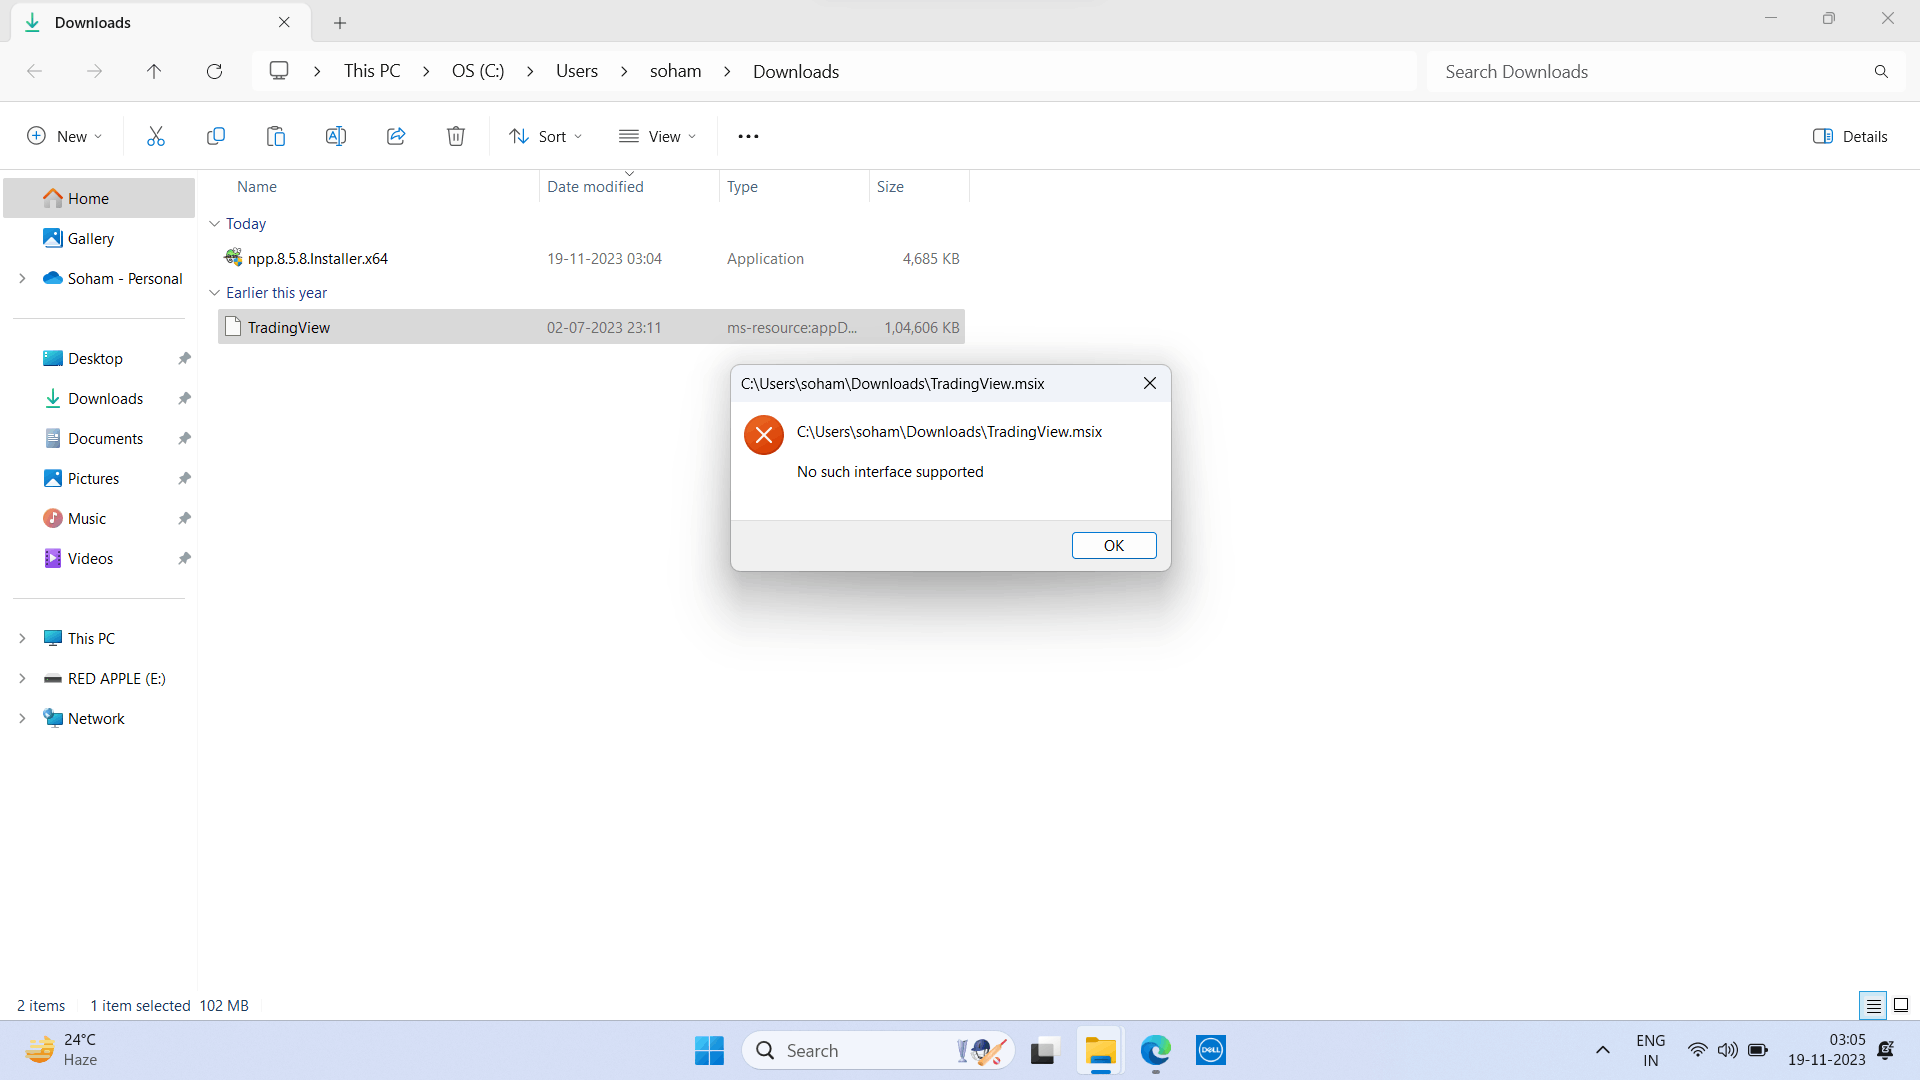Toggle the Details pane

[x=1850, y=136]
